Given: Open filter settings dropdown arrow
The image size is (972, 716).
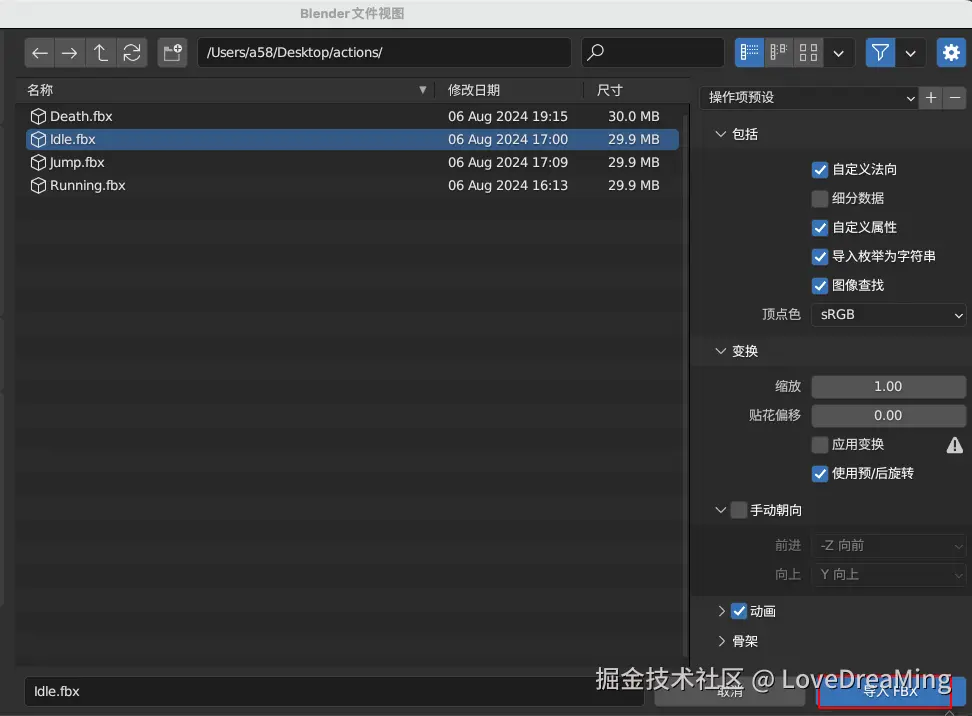Looking at the screenshot, I should coord(910,53).
